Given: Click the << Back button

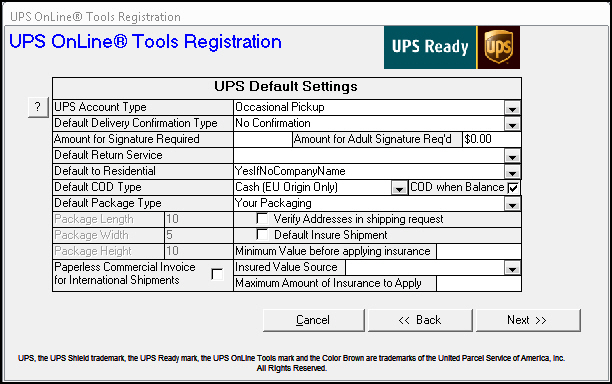Looking at the screenshot, I should (x=420, y=320).
